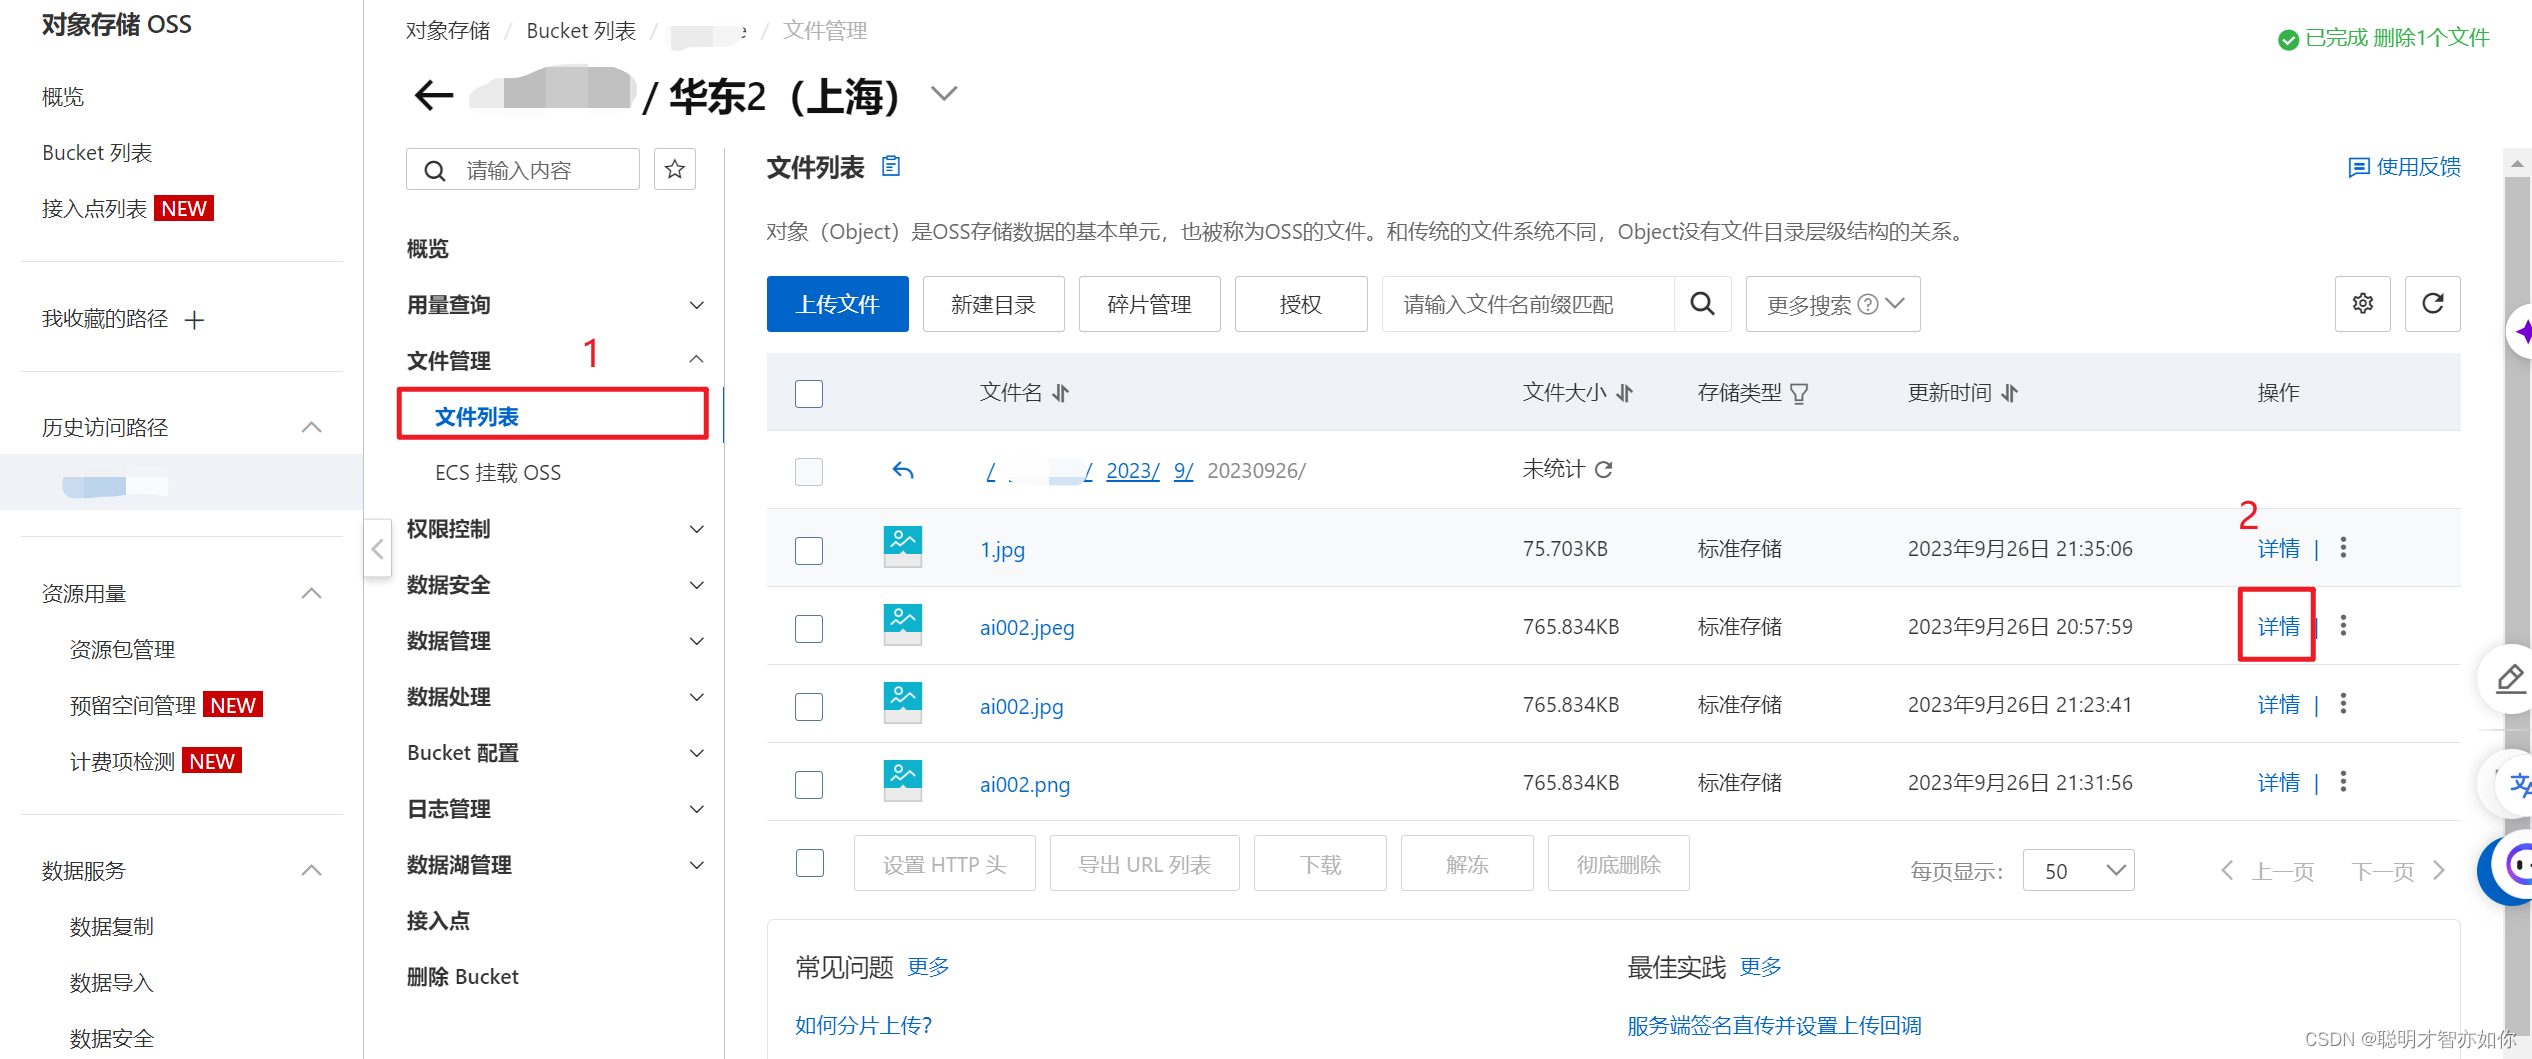Sort by 文件大小 using sort icon
The width and height of the screenshot is (2532, 1059).
click(1625, 393)
